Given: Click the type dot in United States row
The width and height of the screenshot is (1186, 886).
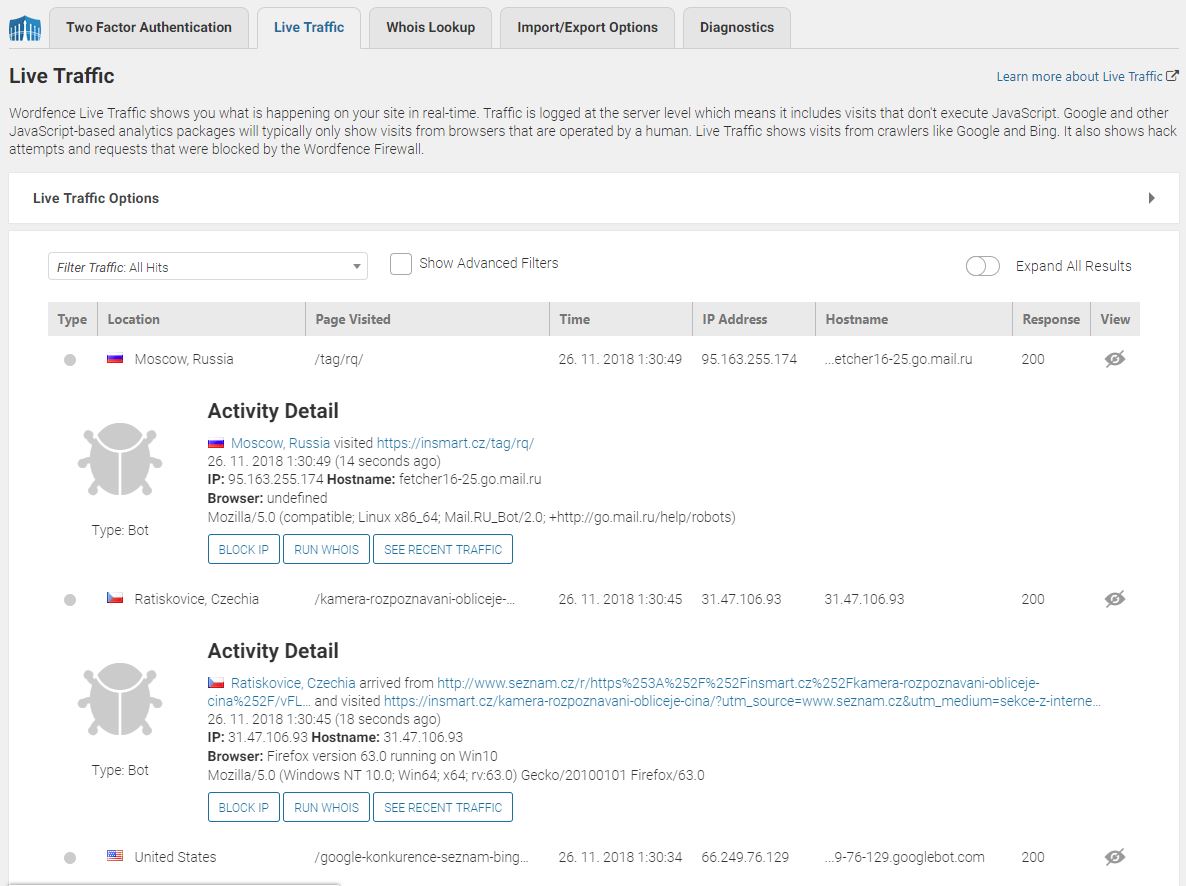Looking at the screenshot, I should [70, 858].
